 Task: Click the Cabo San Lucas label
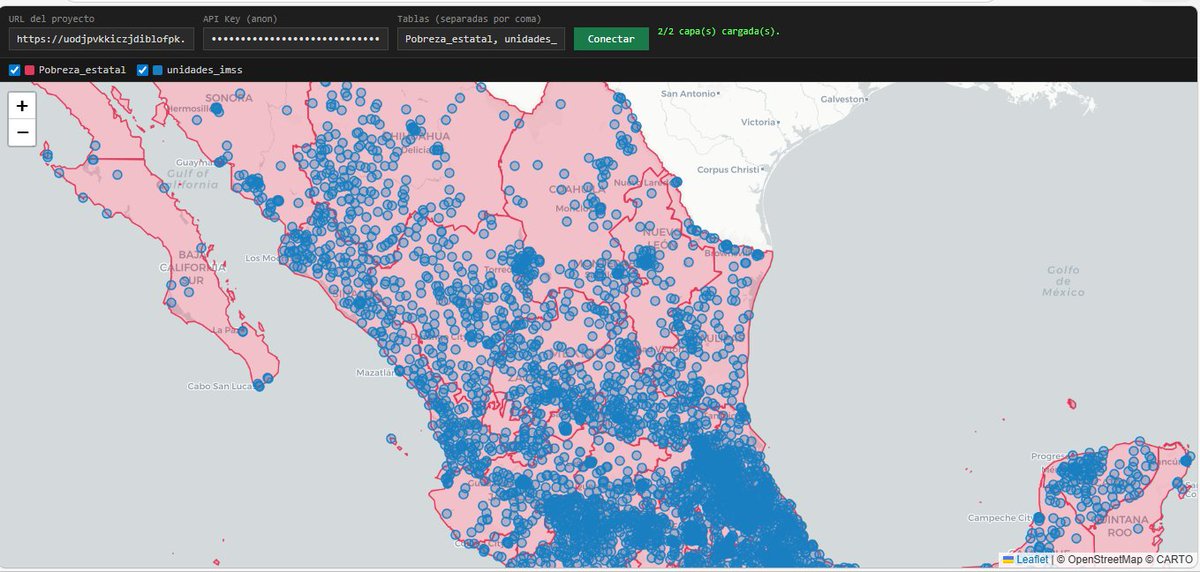tap(220, 386)
